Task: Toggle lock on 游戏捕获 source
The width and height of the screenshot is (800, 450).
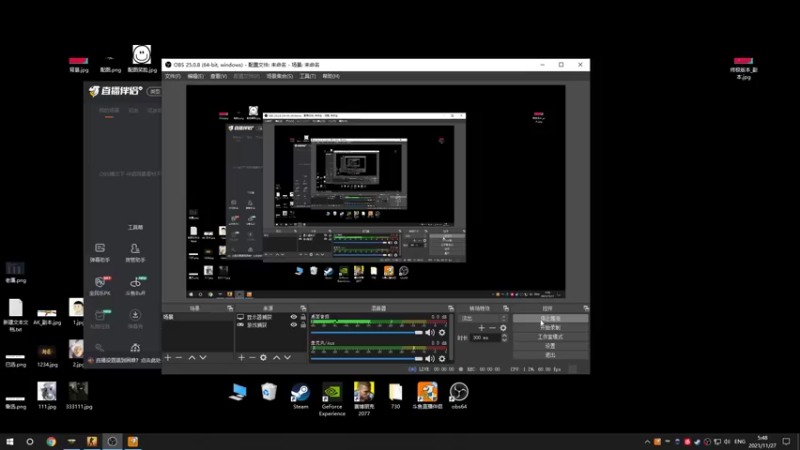Action: 303,324
